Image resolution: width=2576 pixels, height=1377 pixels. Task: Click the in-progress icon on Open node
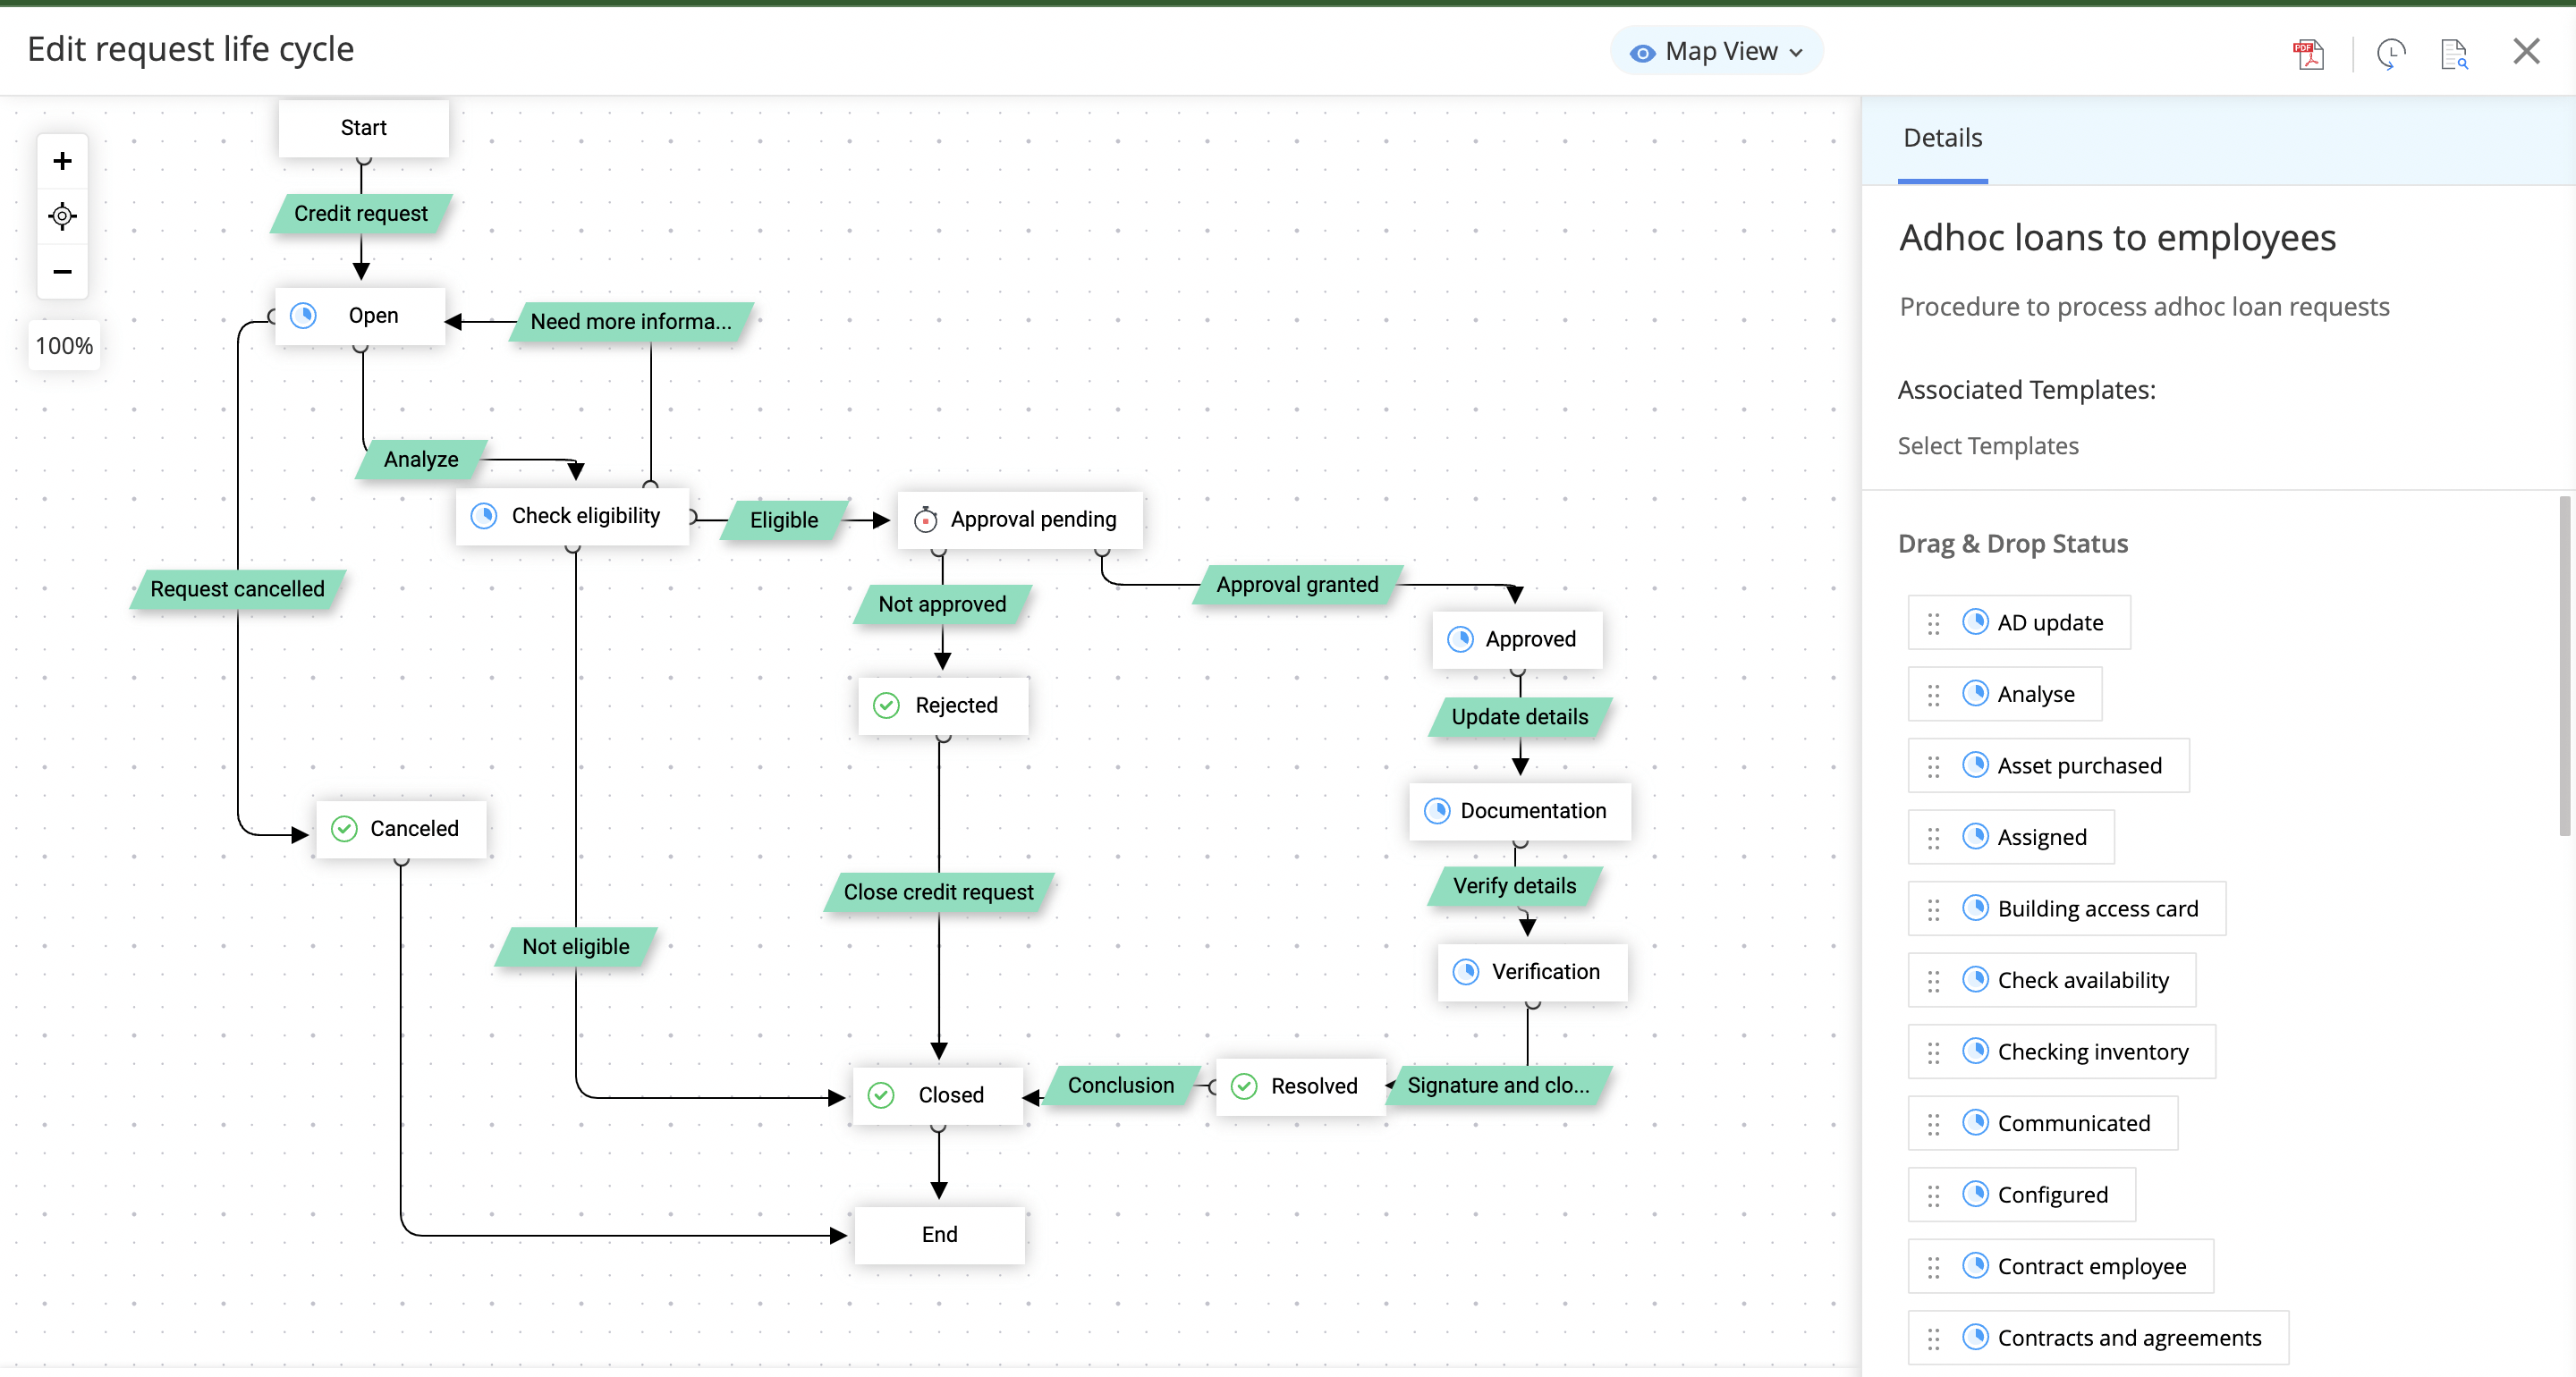tap(303, 316)
